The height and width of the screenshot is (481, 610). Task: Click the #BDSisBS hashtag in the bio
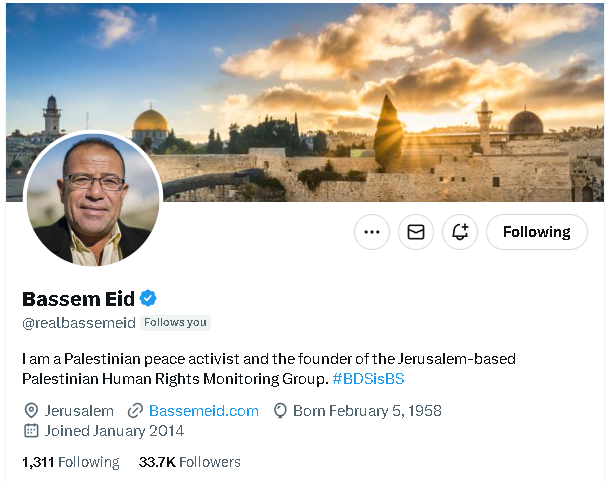368,379
